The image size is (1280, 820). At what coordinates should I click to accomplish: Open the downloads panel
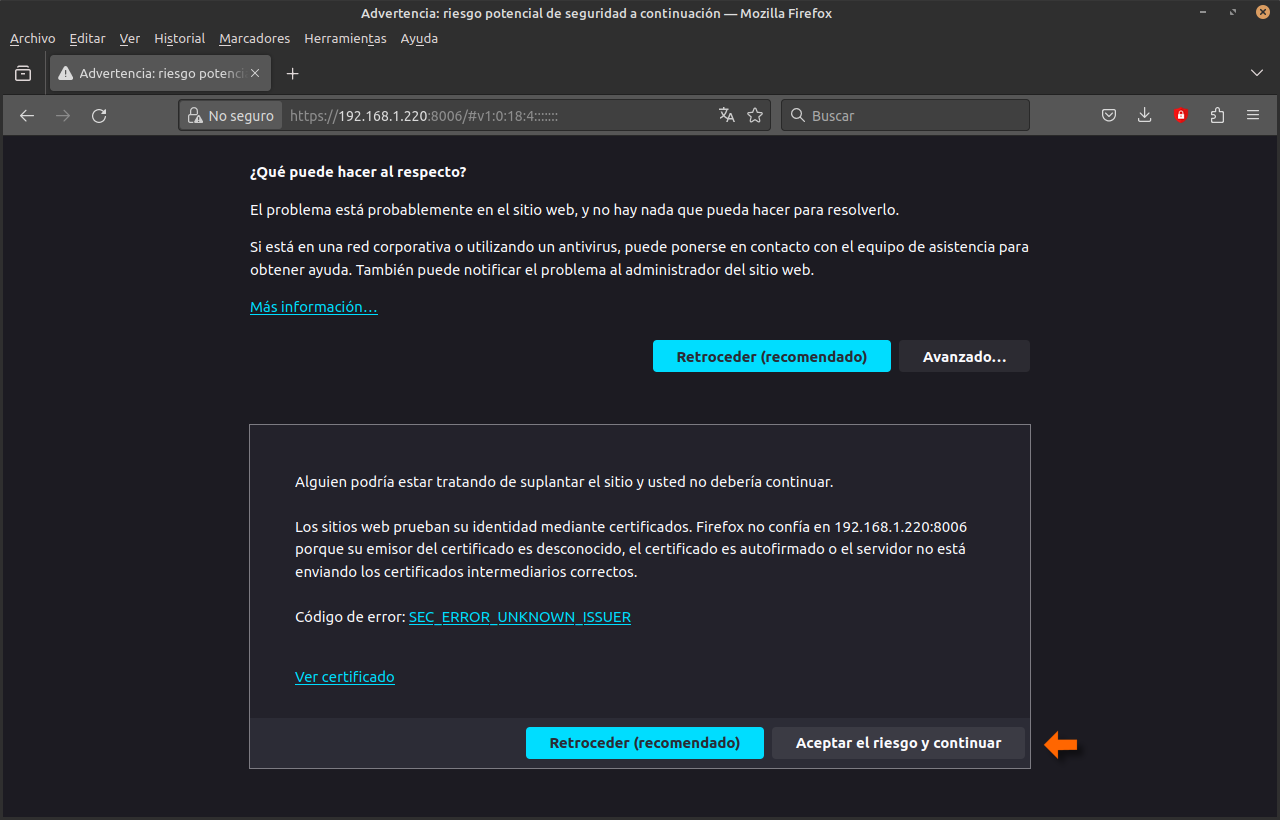click(1145, 116)
